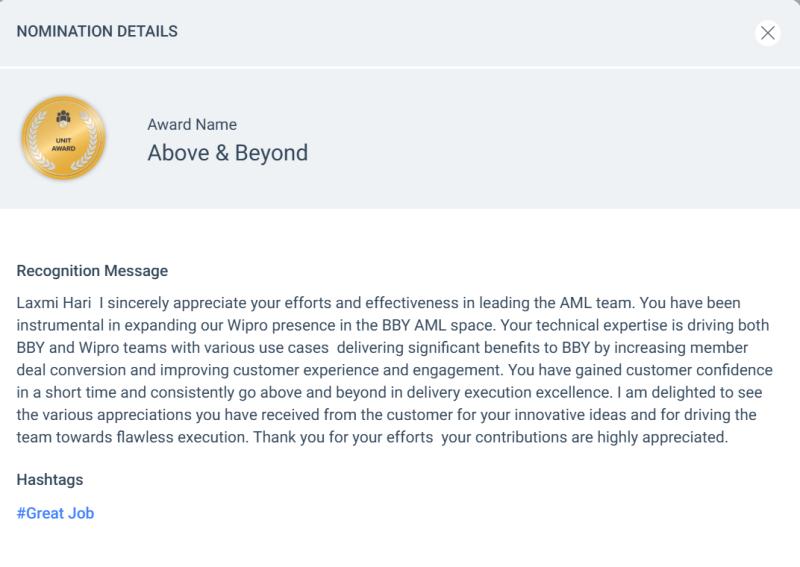Click the UNIT AWARD text inside badge
The image size is (800, 567).
63,144
